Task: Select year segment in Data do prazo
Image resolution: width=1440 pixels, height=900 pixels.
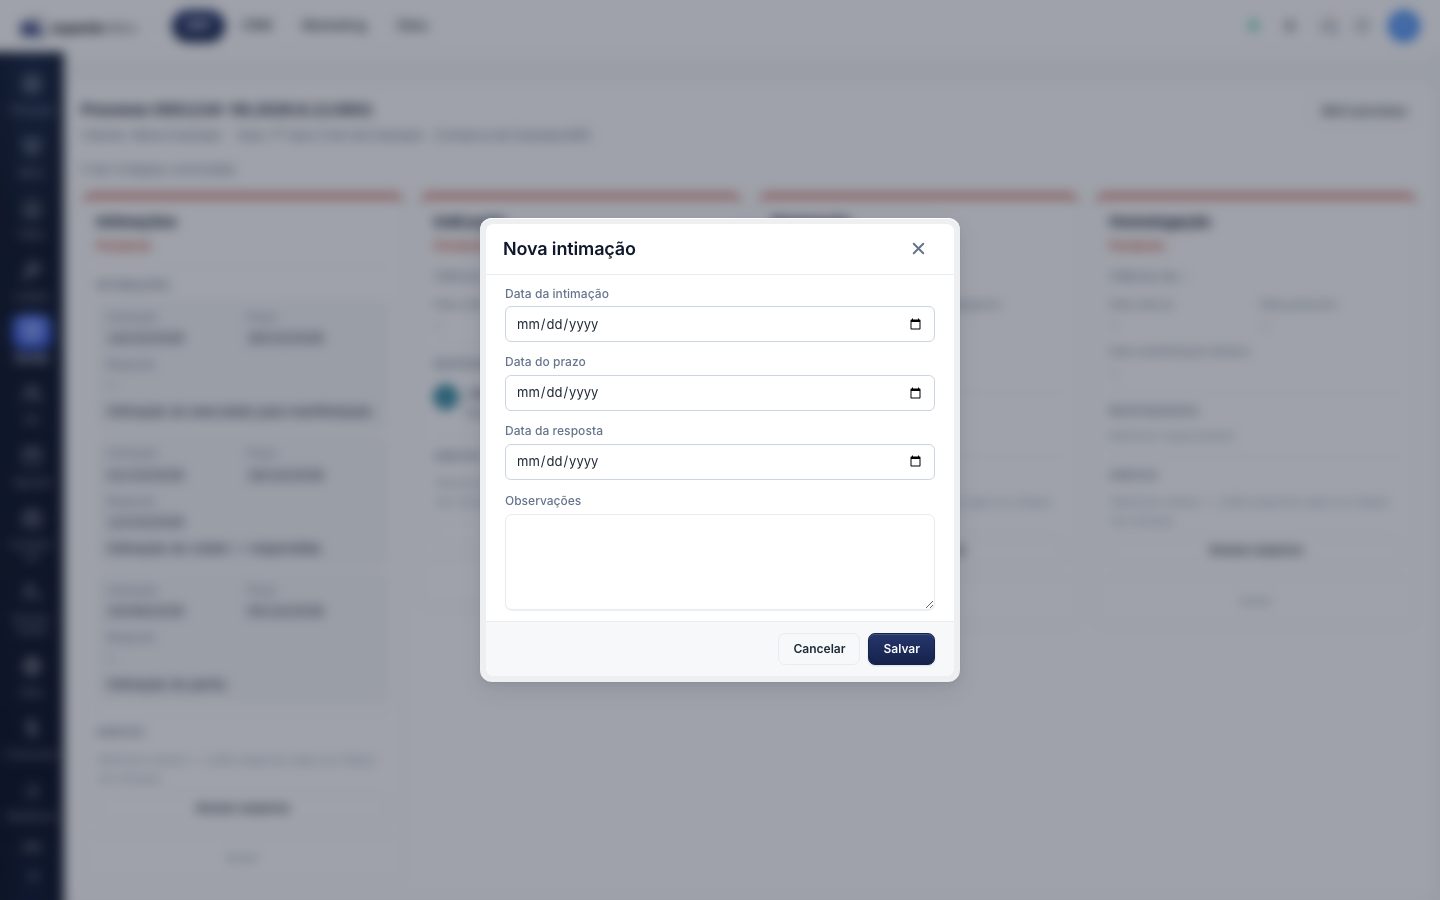Action: 584,393
